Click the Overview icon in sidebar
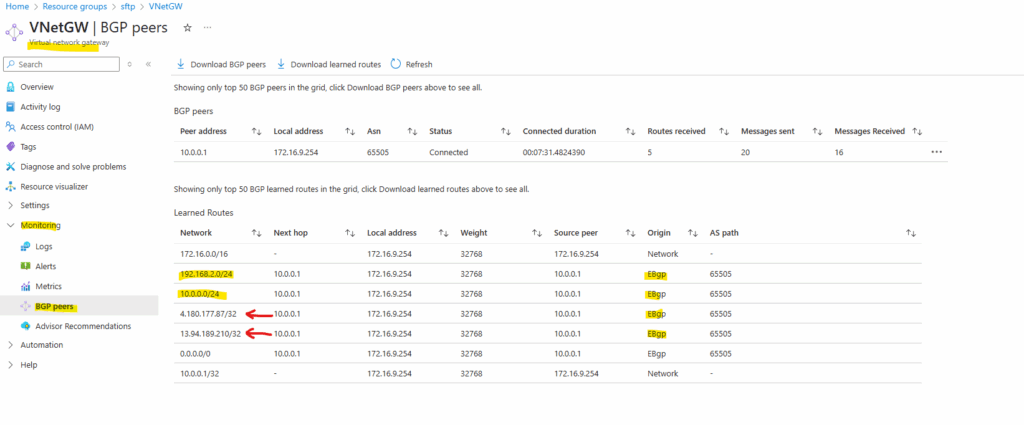1024x425 pixels. pos(11,87)
